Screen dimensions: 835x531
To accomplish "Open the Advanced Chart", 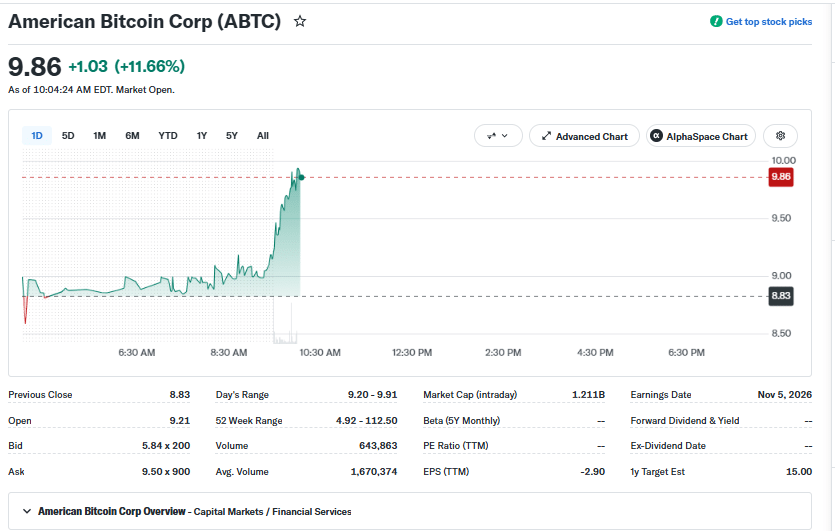I will click(x=584, y=136).
